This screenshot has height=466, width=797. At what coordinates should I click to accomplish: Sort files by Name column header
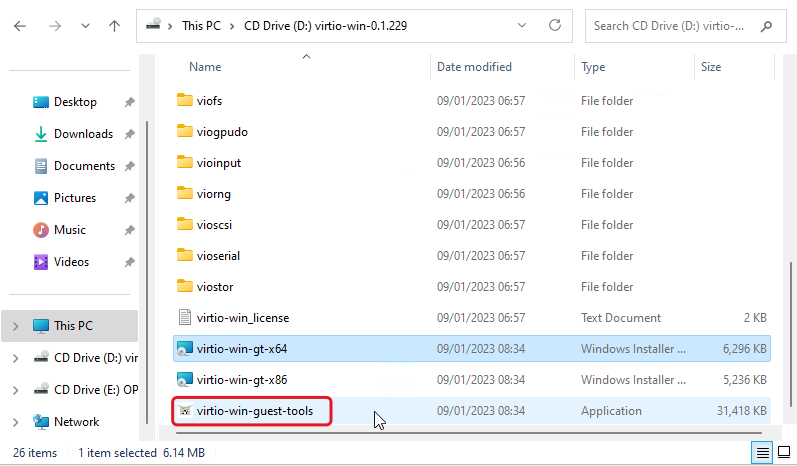tap(205, 67)
